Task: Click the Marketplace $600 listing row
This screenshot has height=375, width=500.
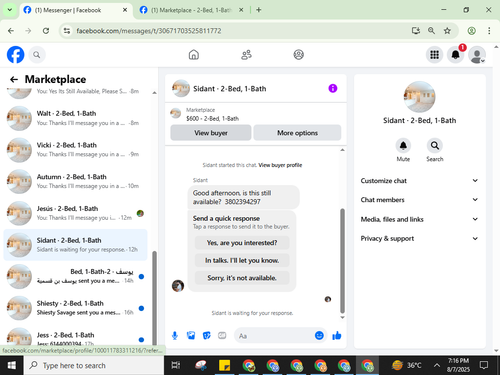Action: 256,114
